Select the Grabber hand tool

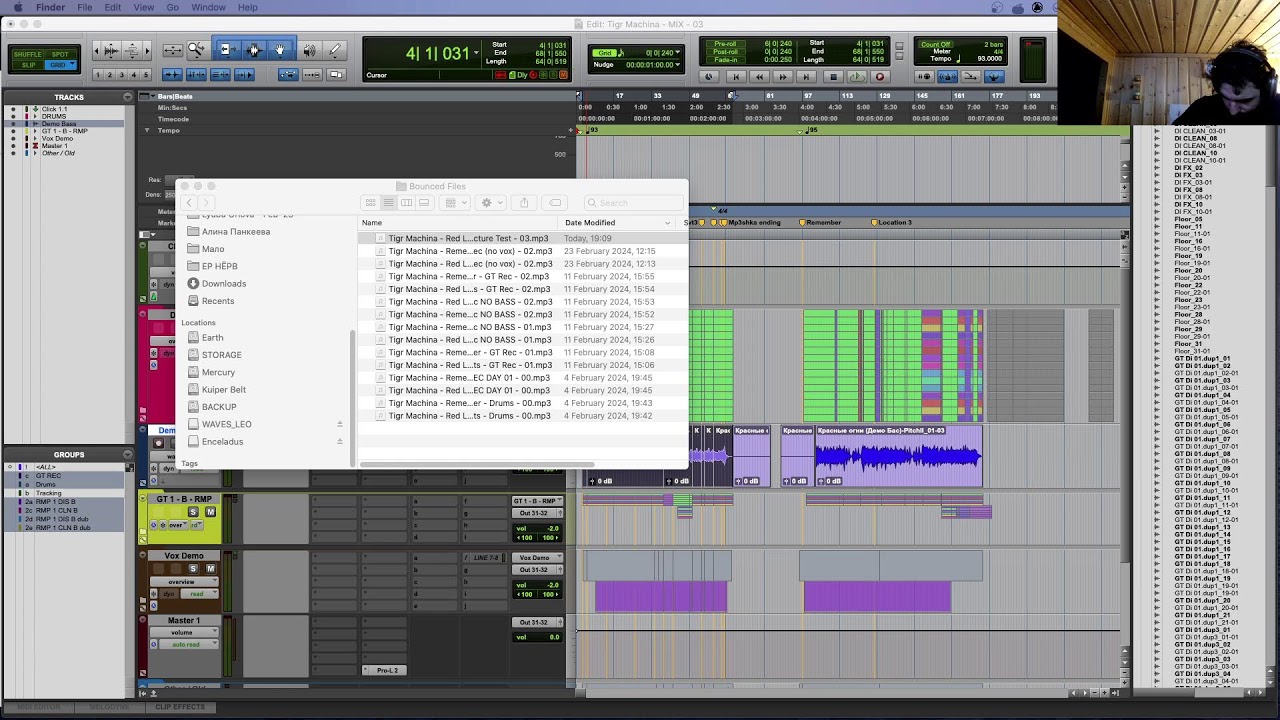(280, 50)
